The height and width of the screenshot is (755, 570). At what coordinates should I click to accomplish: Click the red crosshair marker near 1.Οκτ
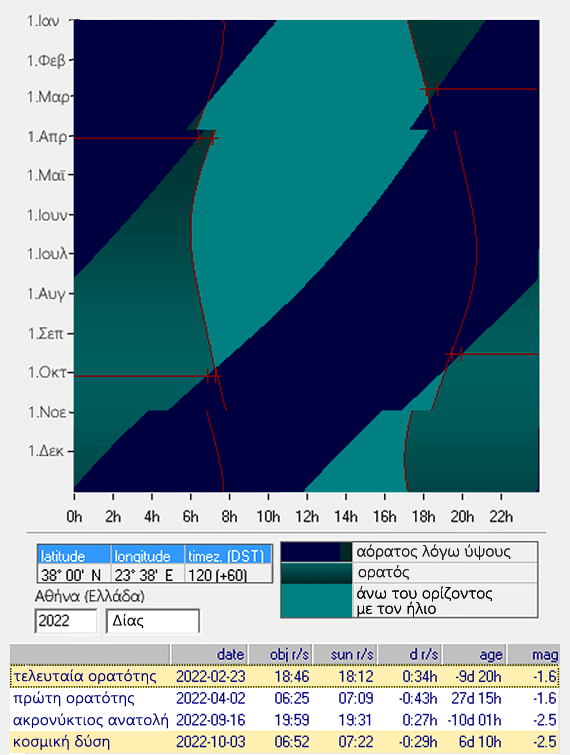click(213, 376)
